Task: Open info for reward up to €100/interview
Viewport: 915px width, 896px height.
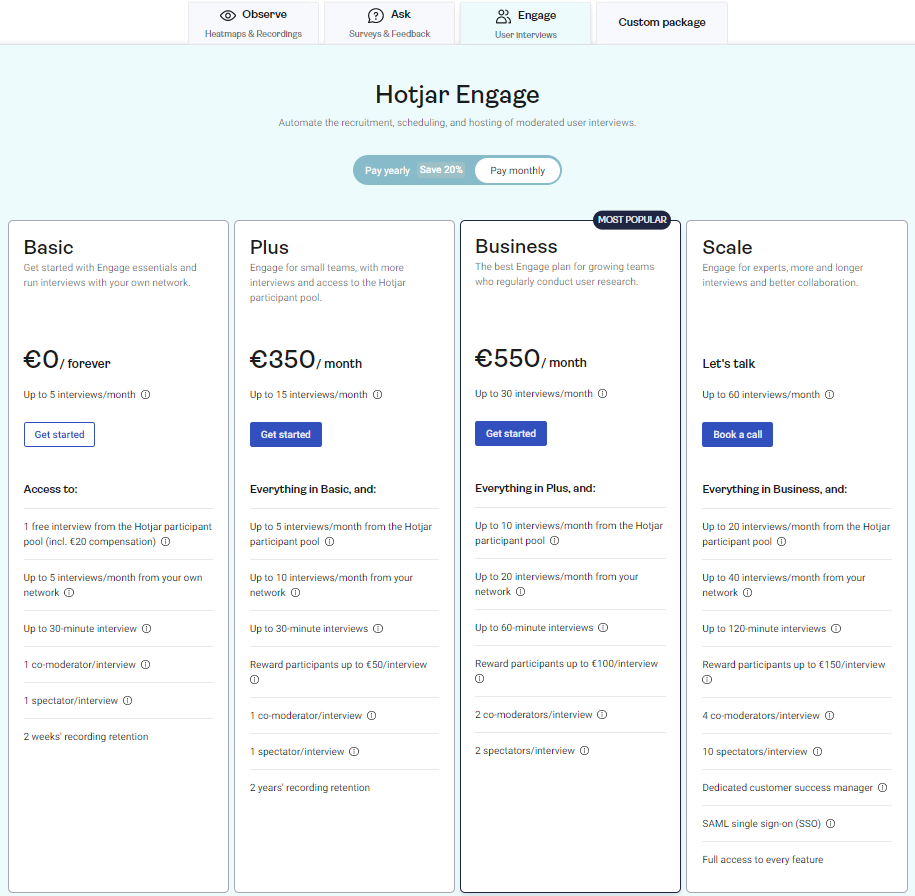Action: (x=480, y=678)
